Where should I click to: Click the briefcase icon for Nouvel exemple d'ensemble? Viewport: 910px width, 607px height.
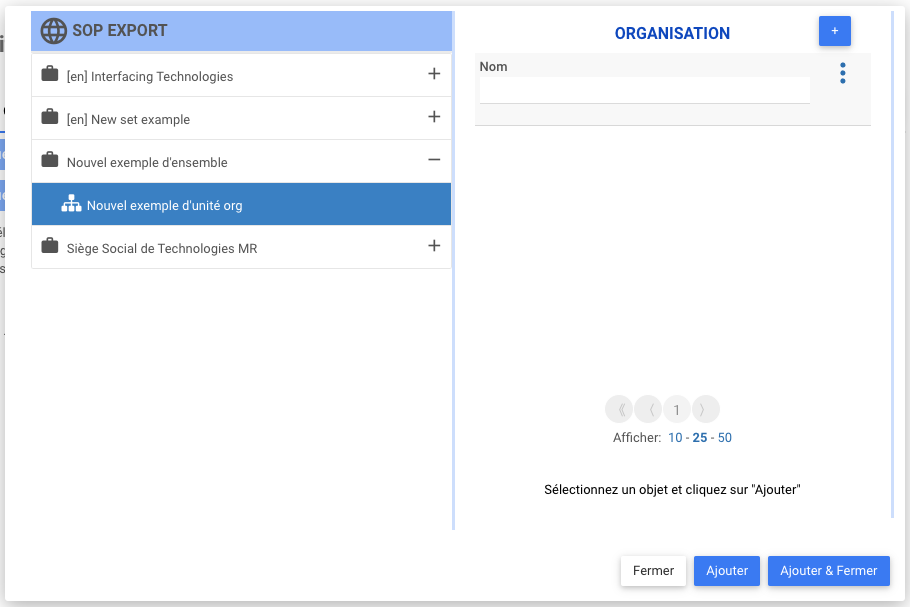pyautogui.click(x=49, y=161)
